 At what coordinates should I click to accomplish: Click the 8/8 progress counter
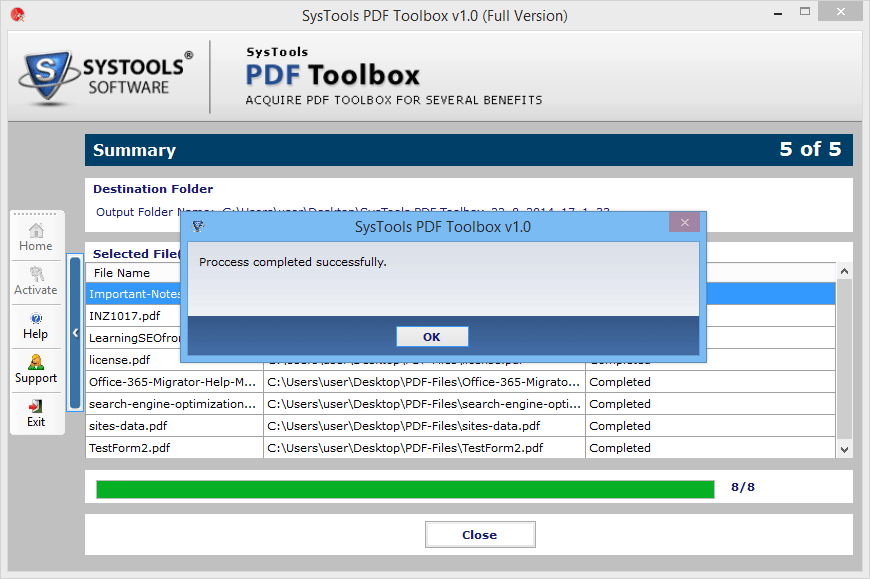(743, 487)
